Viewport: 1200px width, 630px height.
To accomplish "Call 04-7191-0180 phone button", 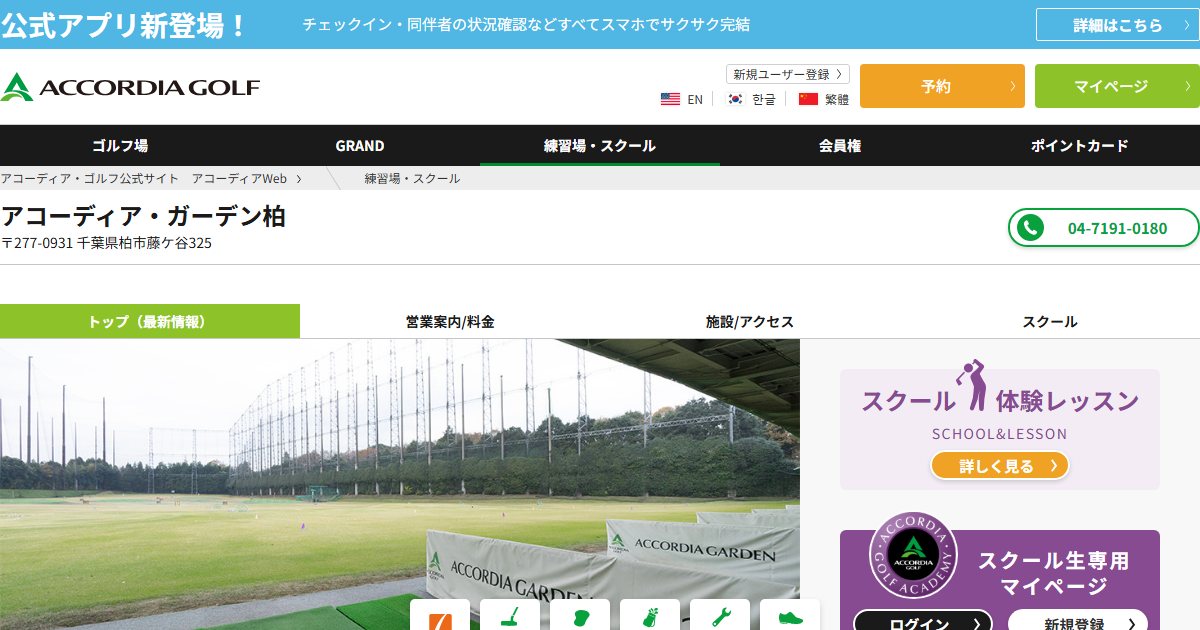I will (1104, 228).
